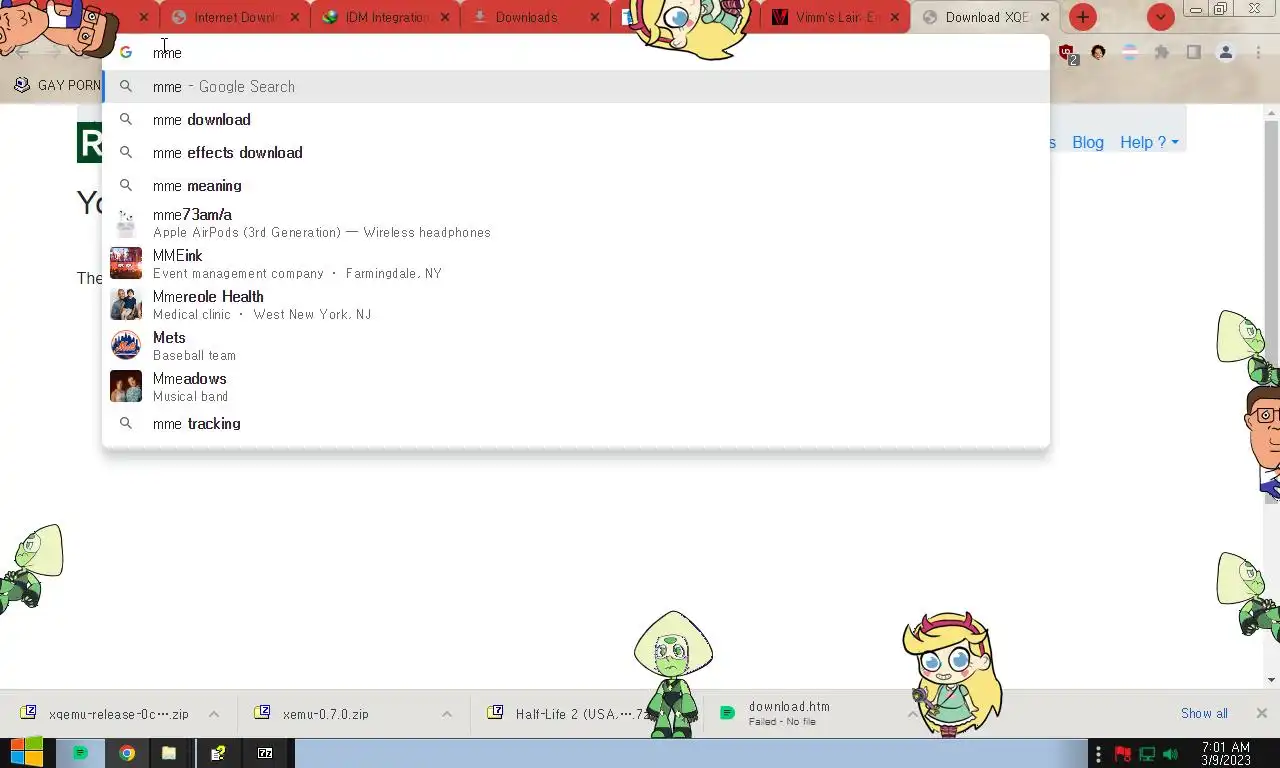The image size is (1280, 768).
Task: Select the 'mme73am/a' Apple AirPods suggestion
Action: 576,222
